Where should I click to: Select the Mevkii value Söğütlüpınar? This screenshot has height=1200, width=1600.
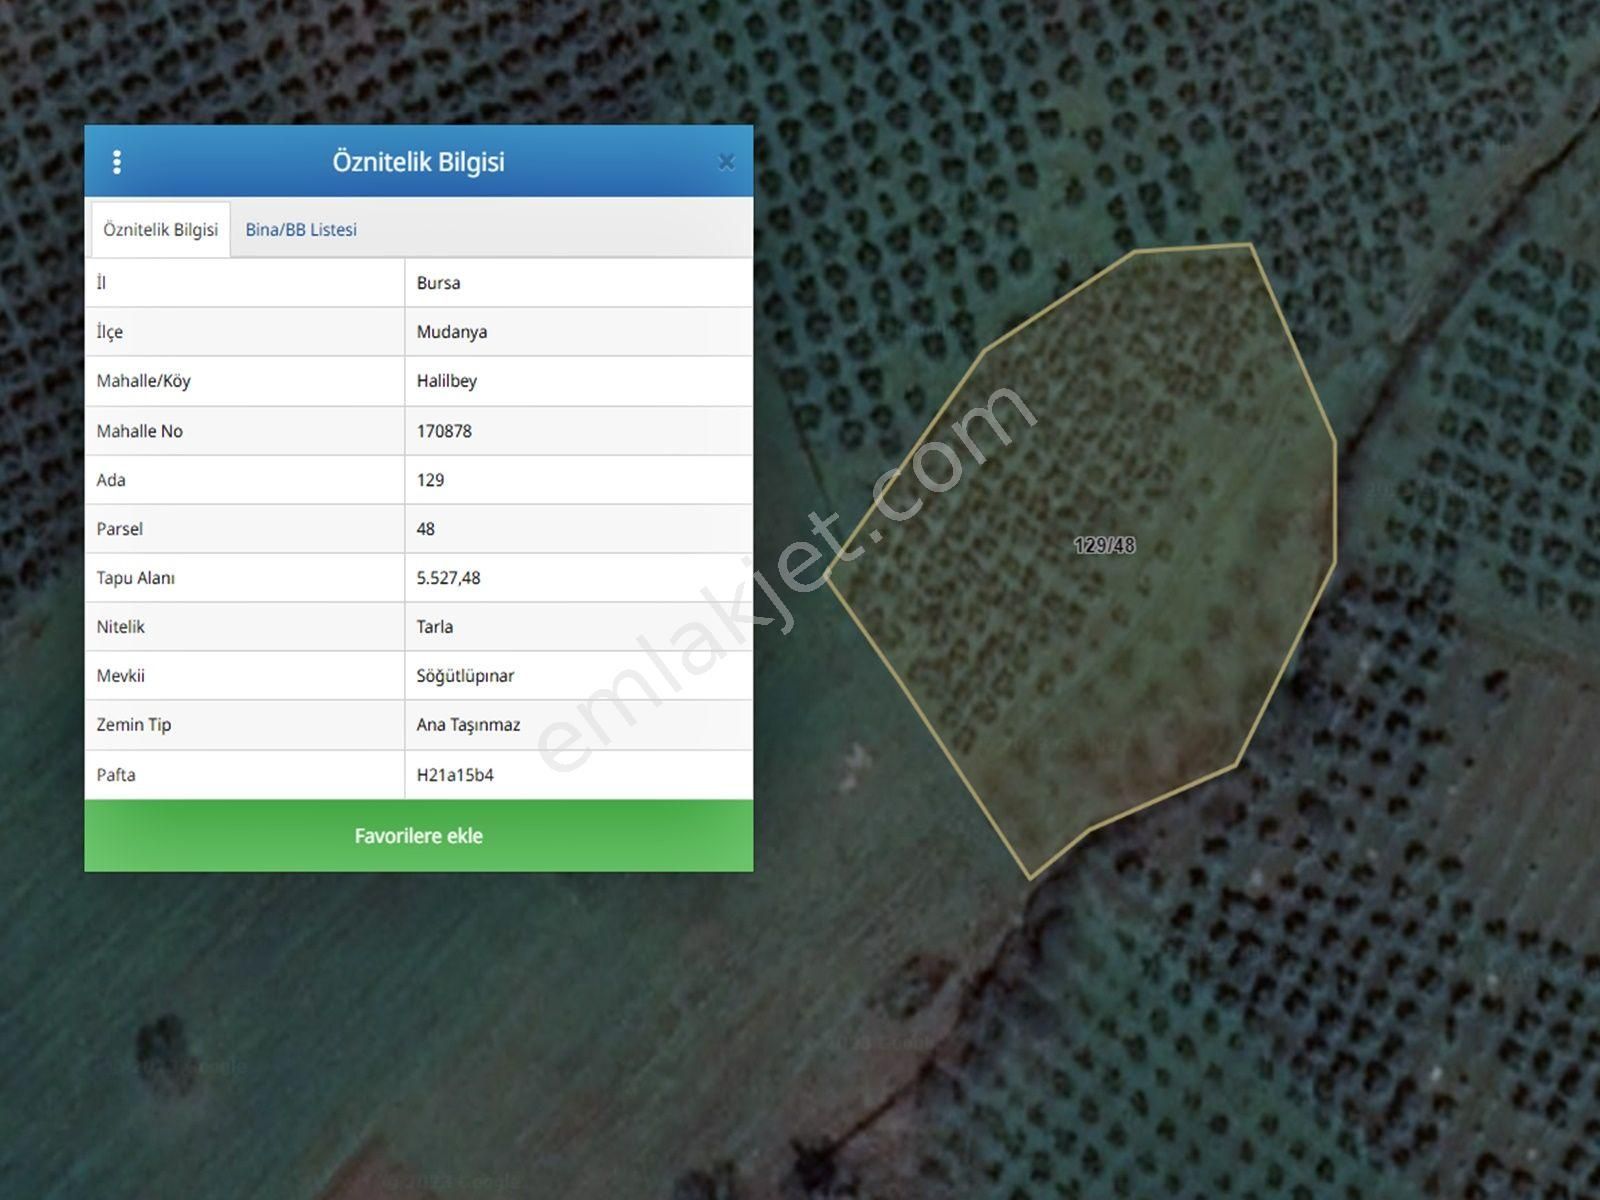pos(465,676)
